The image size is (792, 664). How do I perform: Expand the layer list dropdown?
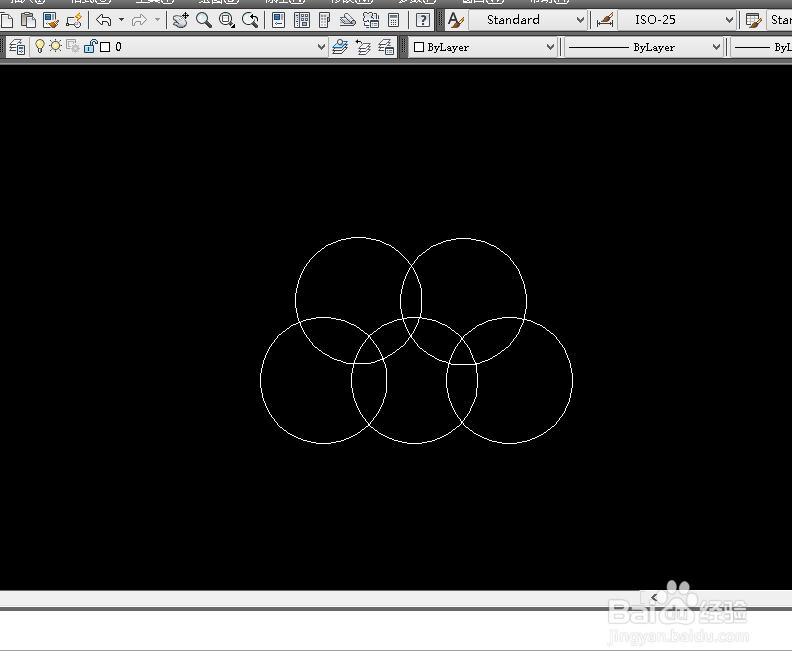click(x=321, y=47)
